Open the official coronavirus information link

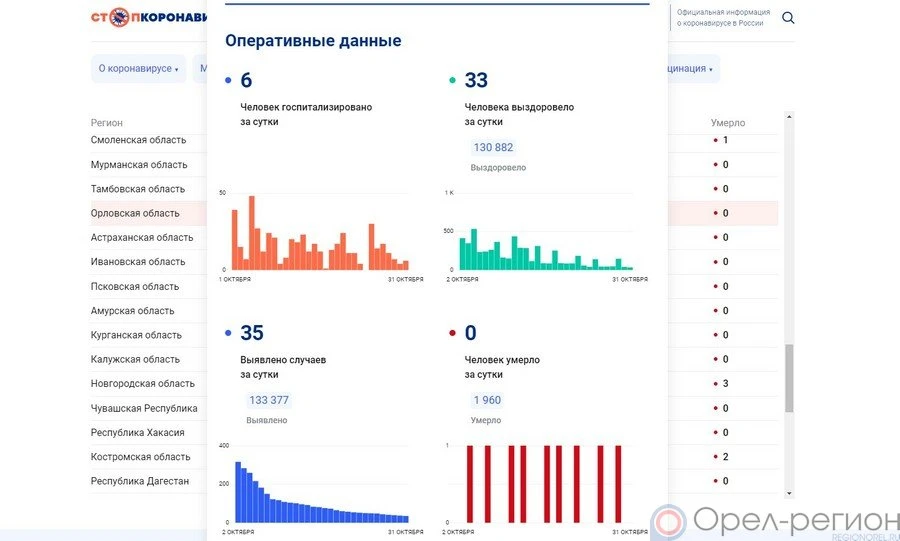click(722, 17)
